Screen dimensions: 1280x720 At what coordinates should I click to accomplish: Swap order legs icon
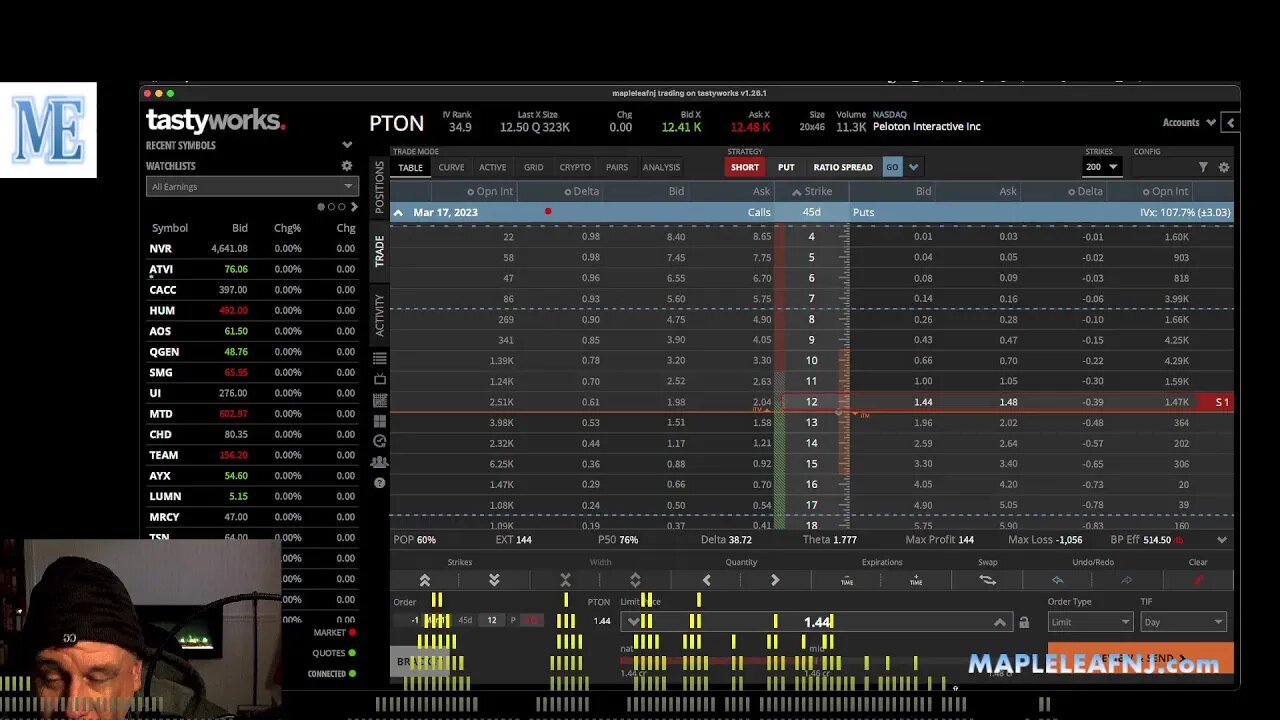[x=988, y=580]
